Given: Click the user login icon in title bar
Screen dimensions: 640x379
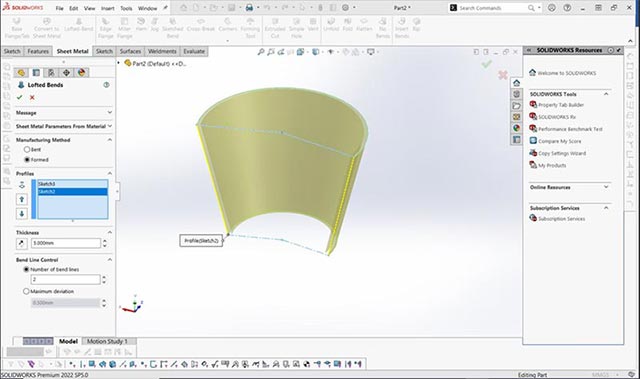Looking at the screenshot, I should [x=552, y=8].
